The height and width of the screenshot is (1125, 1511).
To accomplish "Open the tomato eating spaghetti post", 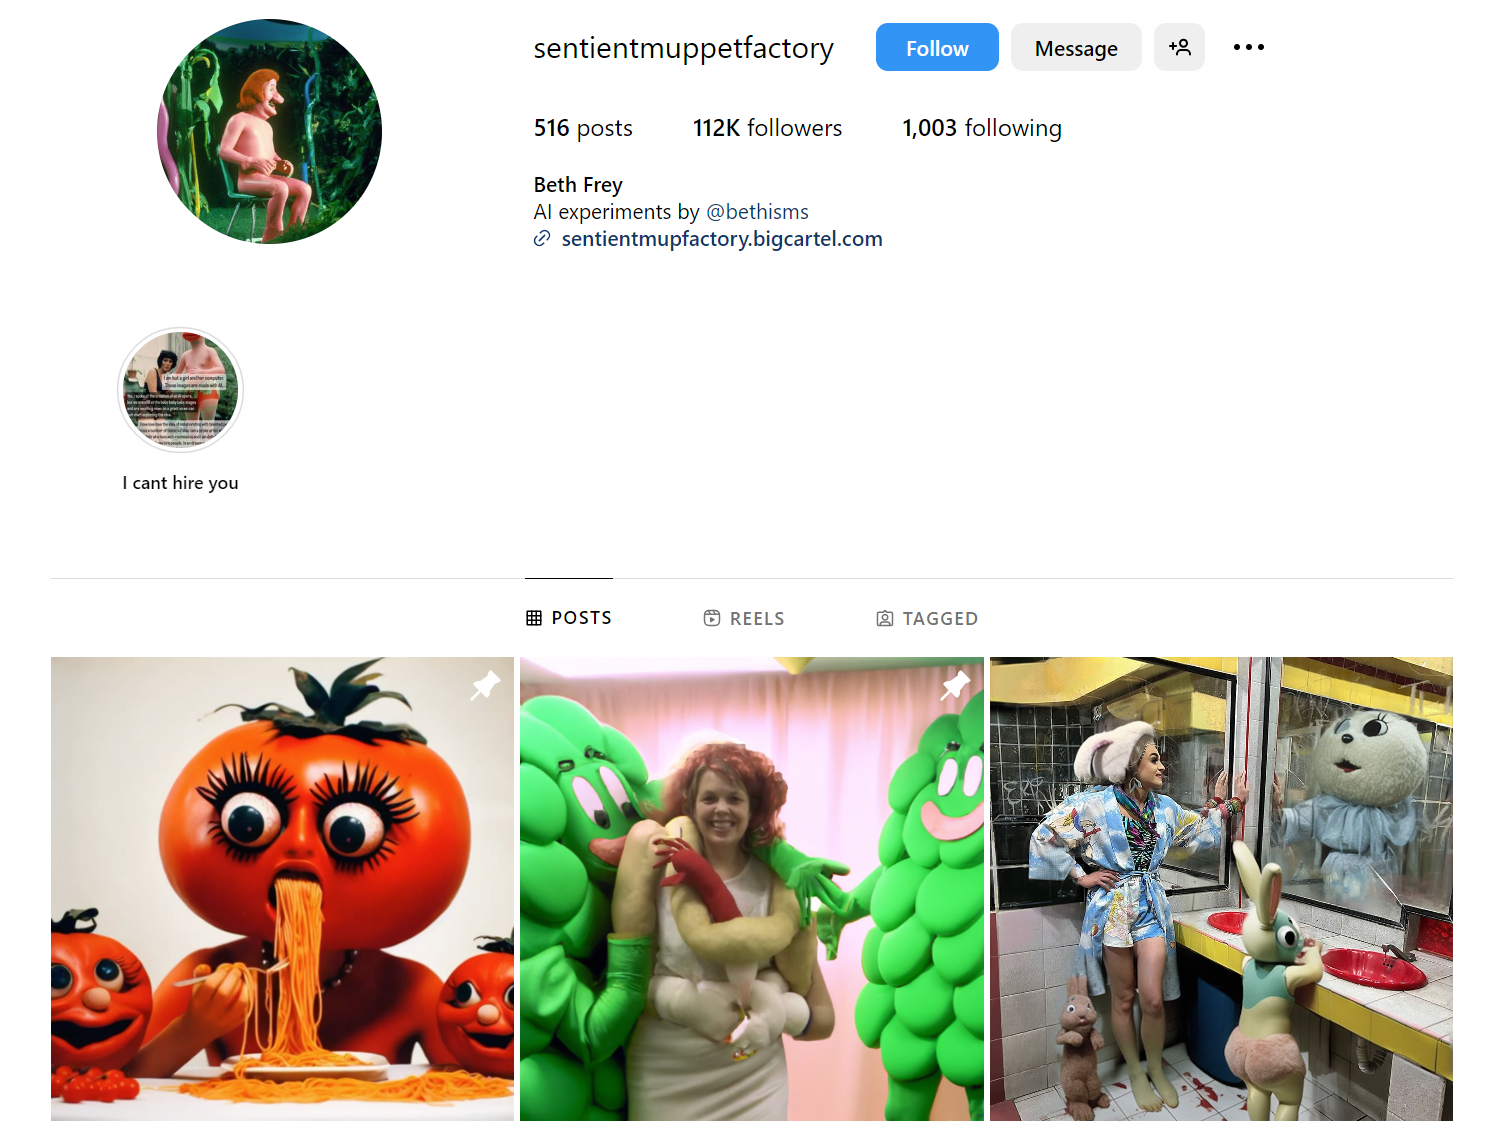I will click(x=282, y=888).
